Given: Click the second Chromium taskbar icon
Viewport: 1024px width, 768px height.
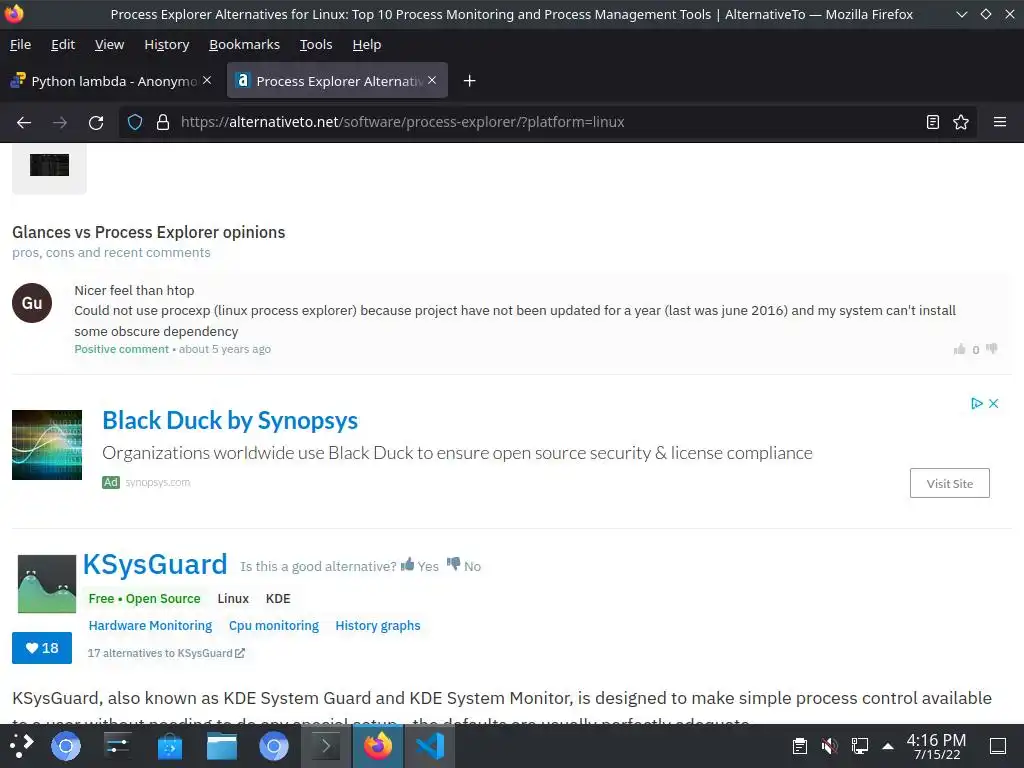Looking at the screenshot, I should click(x=274, y=746).
